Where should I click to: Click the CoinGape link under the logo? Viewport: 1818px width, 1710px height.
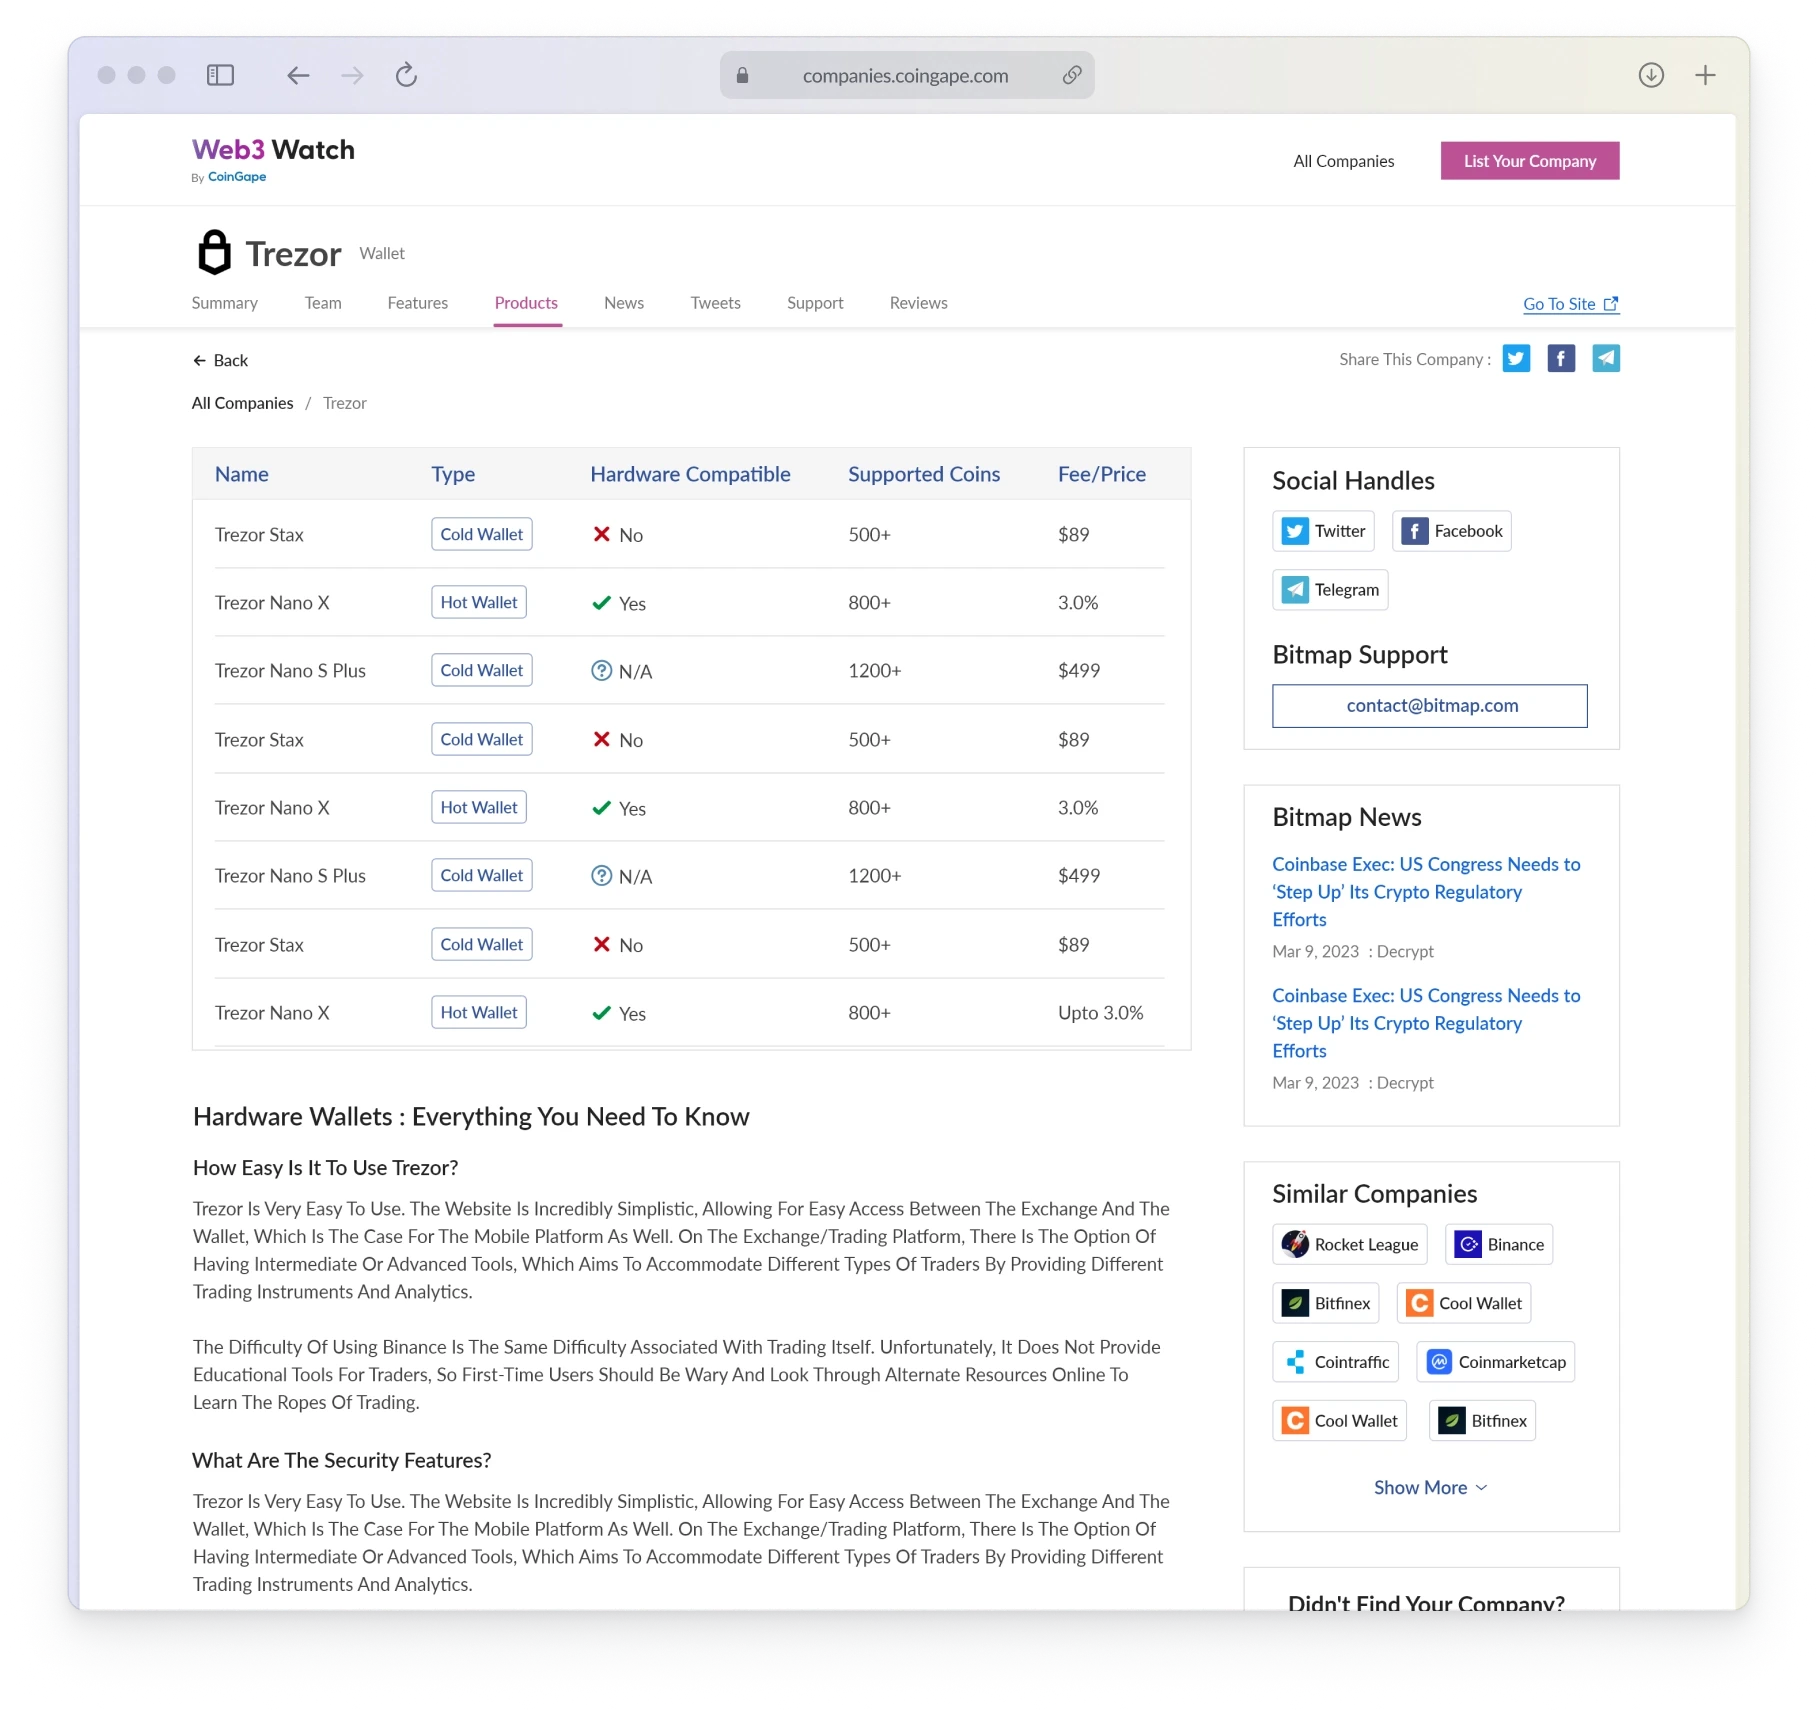237,177
